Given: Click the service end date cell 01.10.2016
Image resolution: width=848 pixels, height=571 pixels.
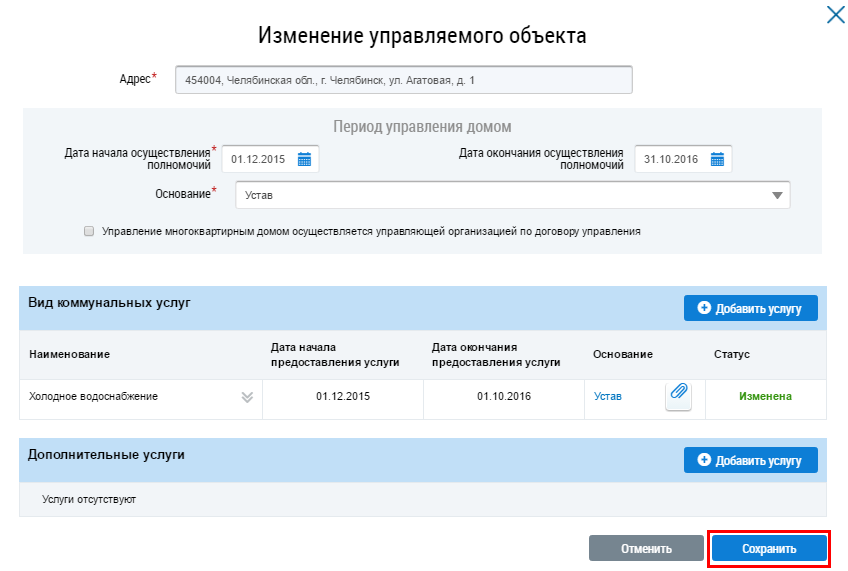Looking at the screenshot, I should click(504, 396).
